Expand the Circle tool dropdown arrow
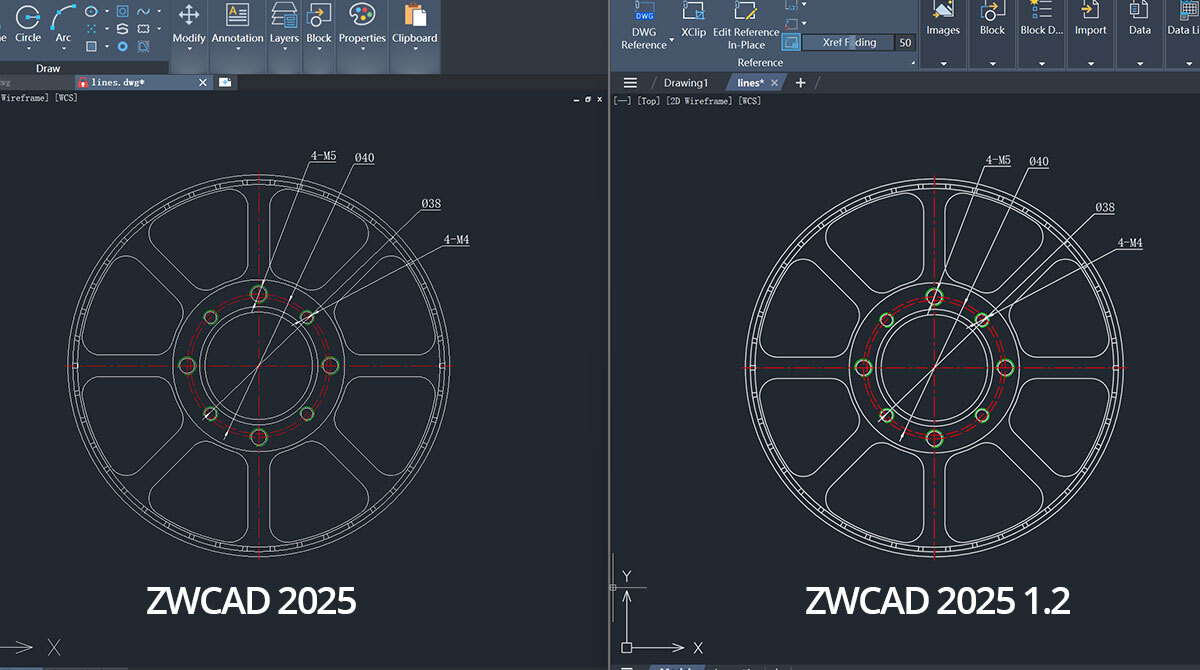1200x670 pixels. (x=28, y=48)
